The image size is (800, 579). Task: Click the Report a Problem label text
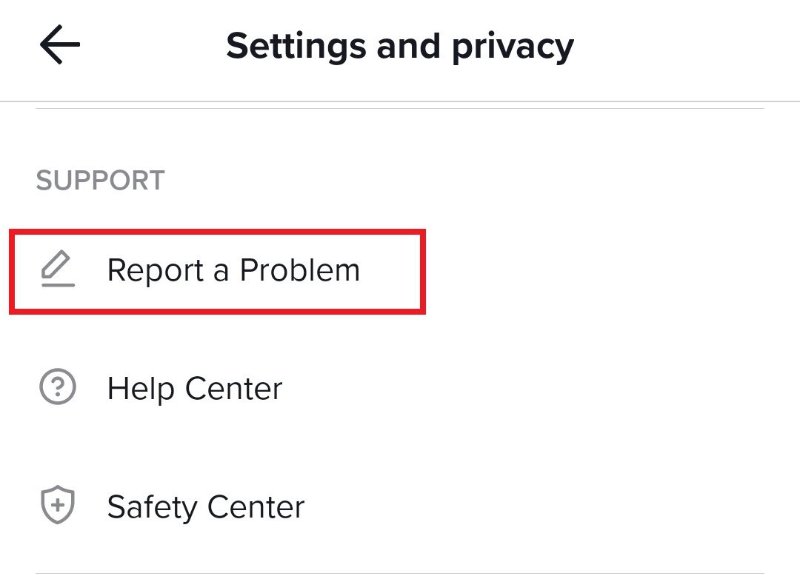pos(234,269)
